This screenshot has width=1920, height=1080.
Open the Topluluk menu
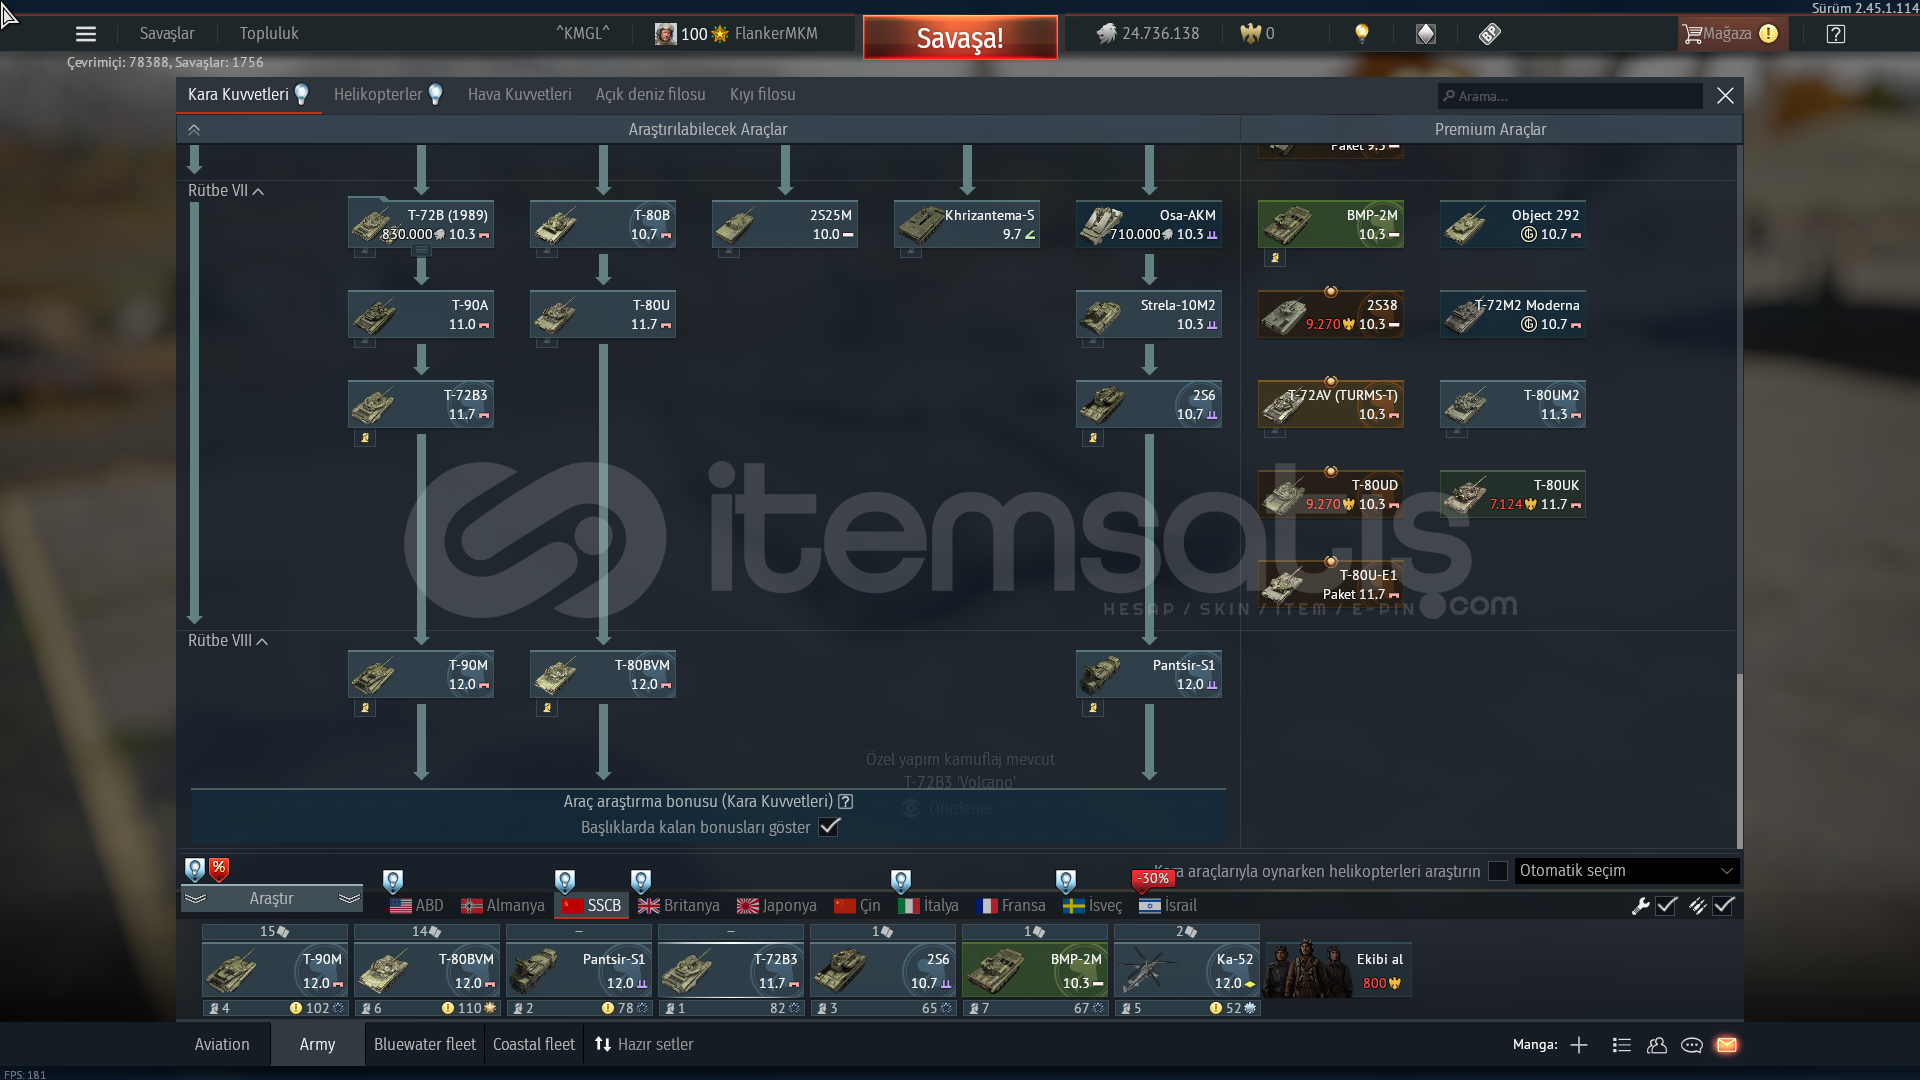click(x=269, y=34)
